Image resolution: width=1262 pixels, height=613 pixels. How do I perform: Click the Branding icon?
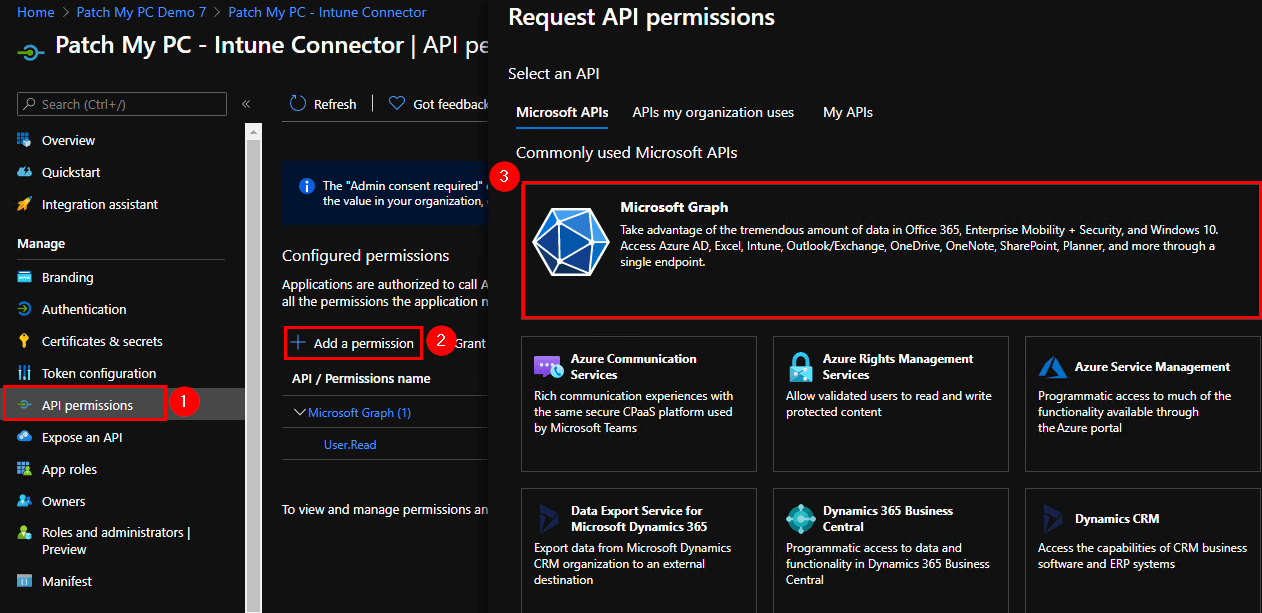click(x=25, y=277)
